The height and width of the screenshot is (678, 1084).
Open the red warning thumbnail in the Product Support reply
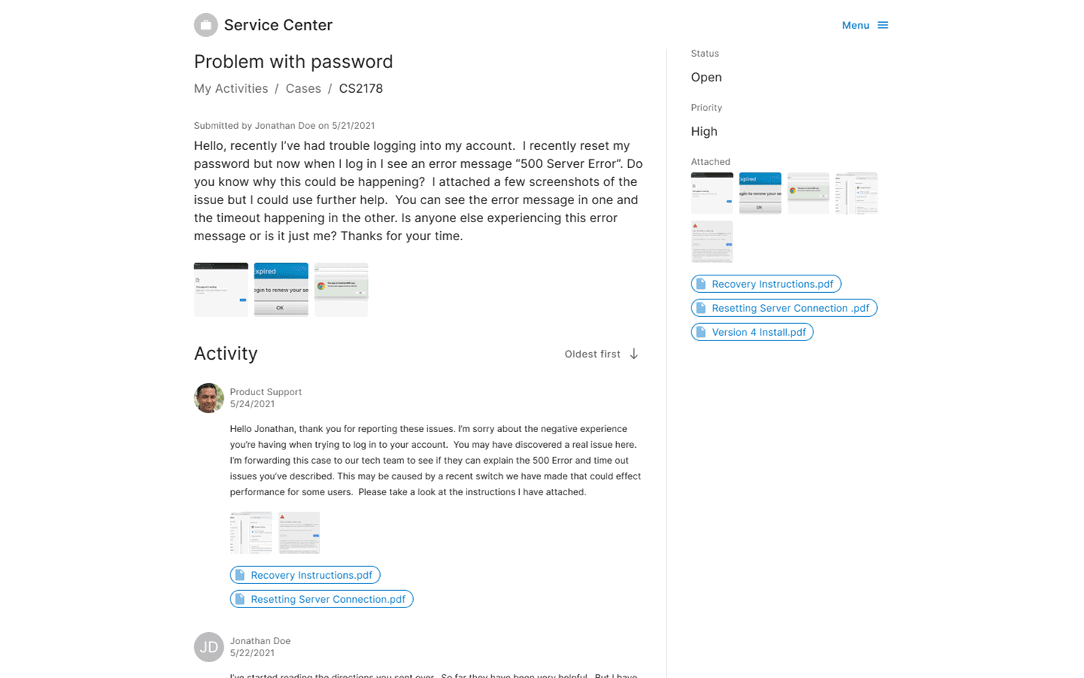(x=299, y=533)
